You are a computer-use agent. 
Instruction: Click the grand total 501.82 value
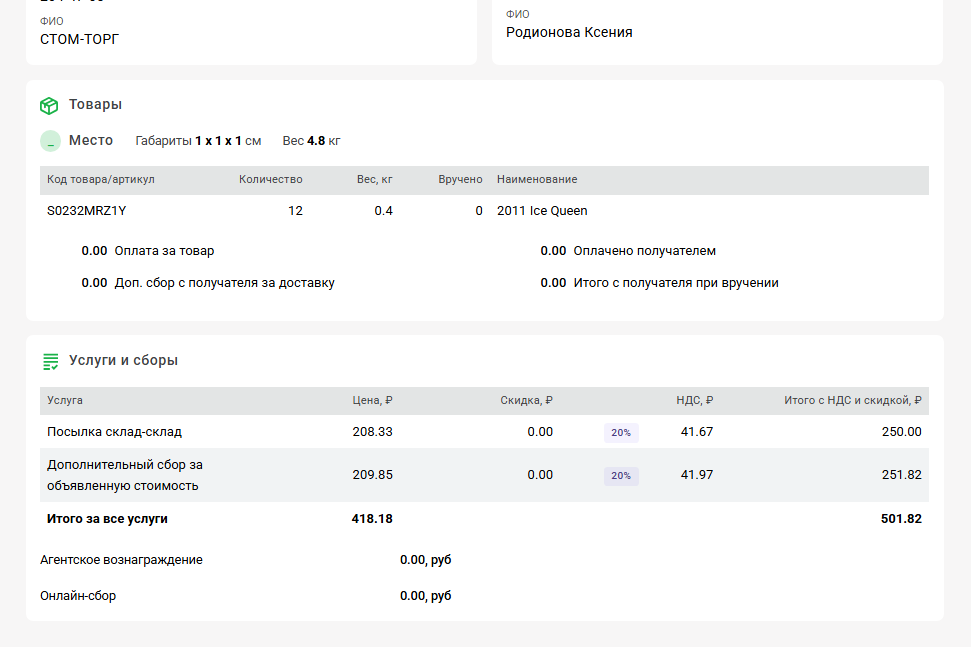[901, 519]
